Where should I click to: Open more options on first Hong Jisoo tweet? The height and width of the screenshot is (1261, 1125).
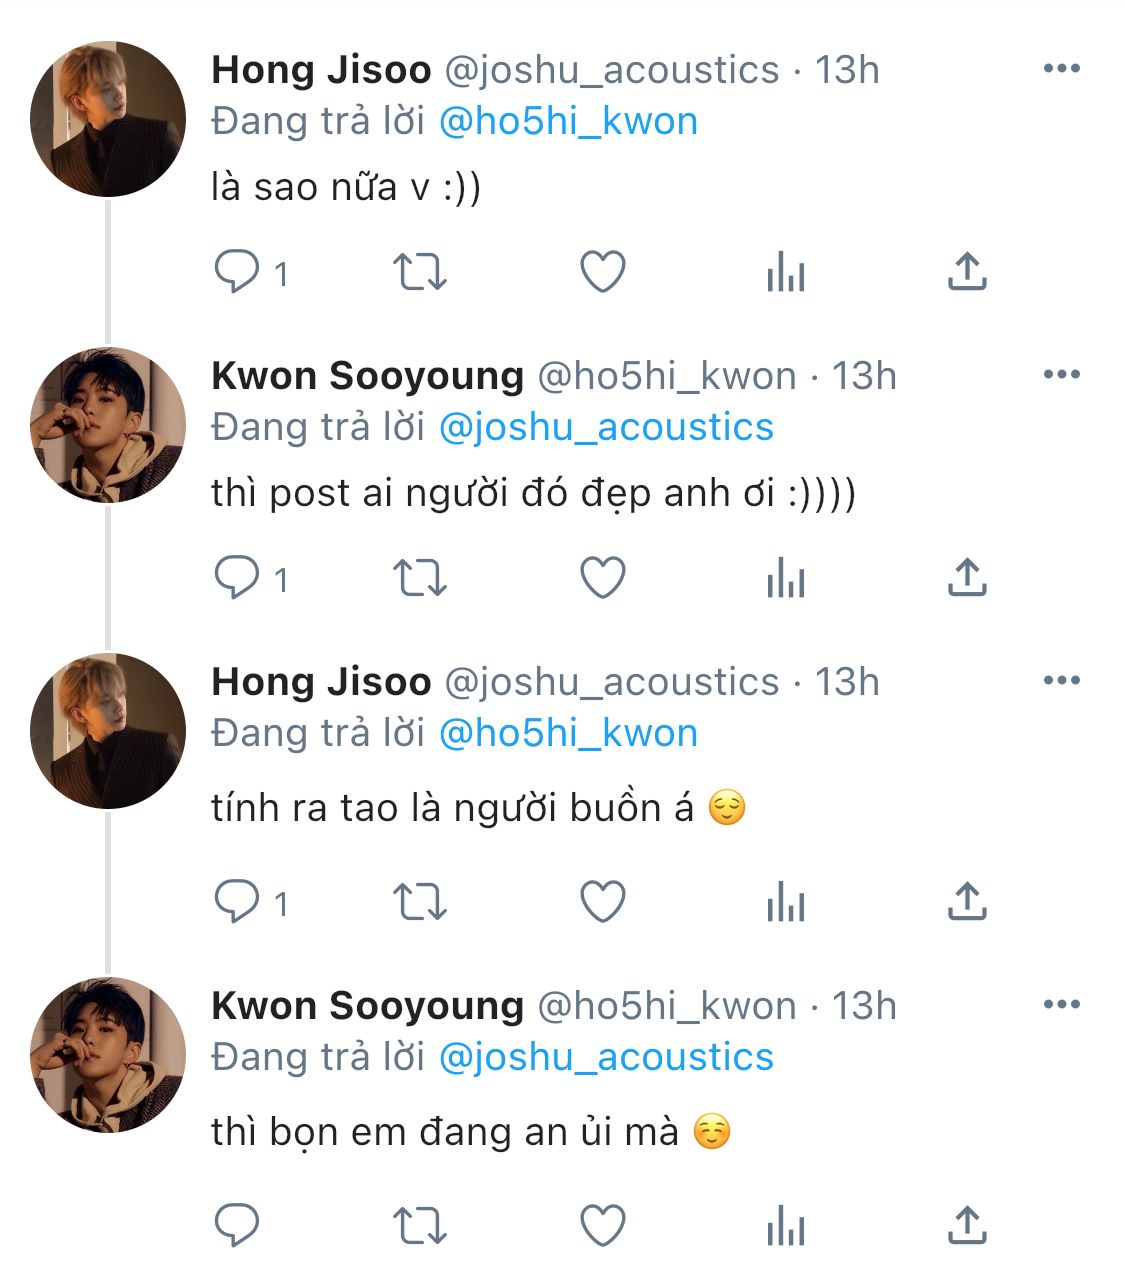[x=1061, y=68]
